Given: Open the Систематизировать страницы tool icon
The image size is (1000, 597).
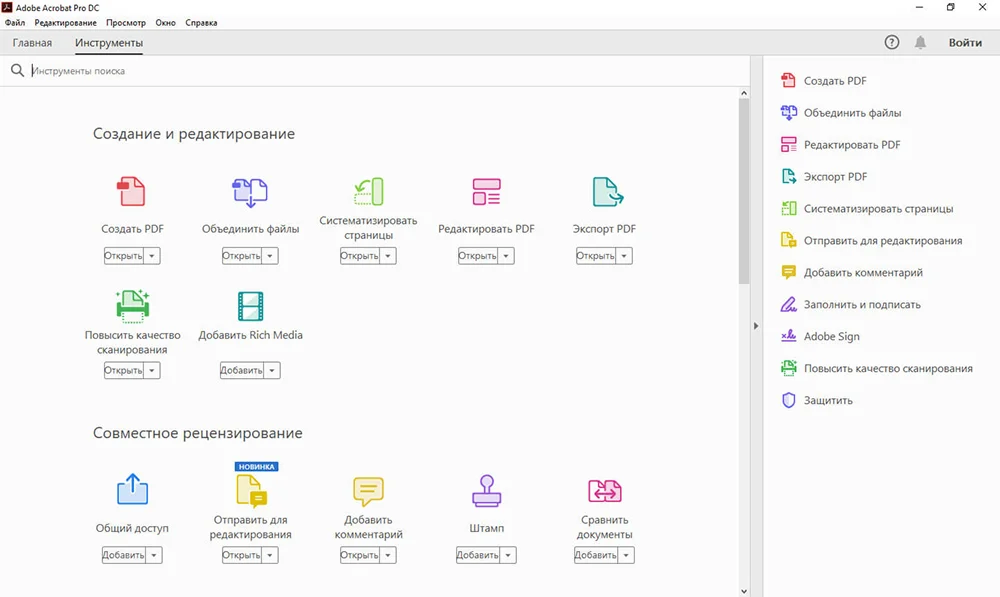Looking at the screenshot, I should tap(368, 191).
